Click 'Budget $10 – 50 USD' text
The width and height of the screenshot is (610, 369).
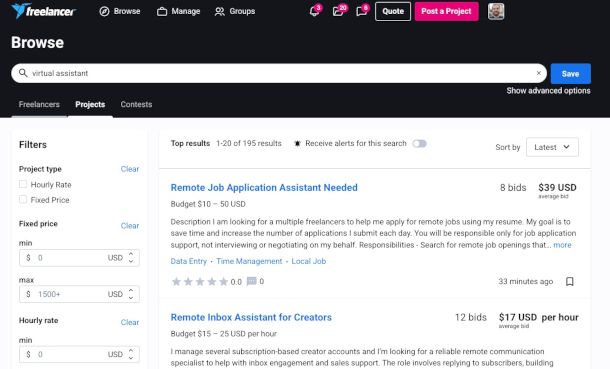click(x=208, y=204)
